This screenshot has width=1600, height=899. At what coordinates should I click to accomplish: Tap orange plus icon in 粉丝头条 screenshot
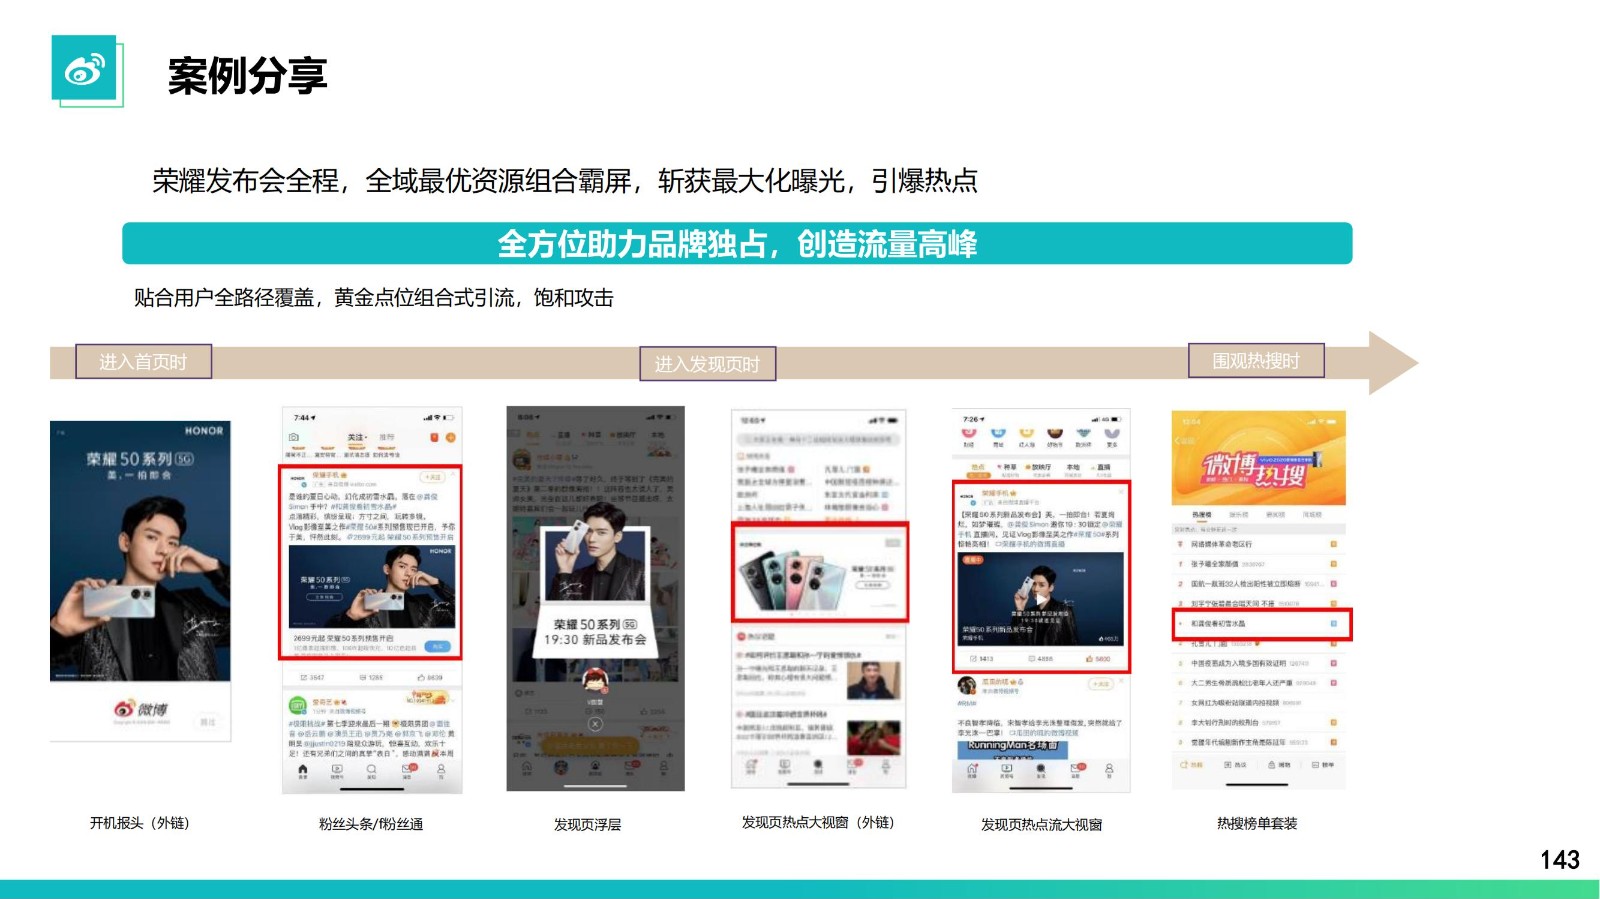point(450,438)
